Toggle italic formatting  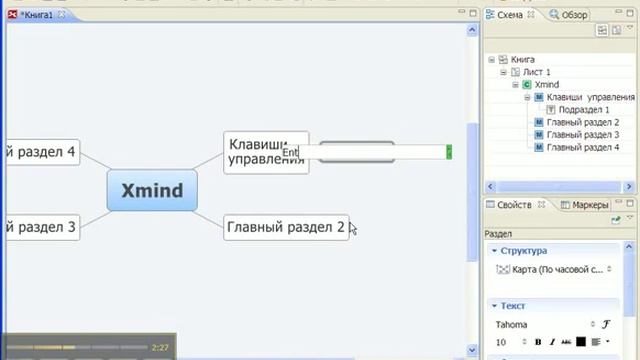pos(552,342)
